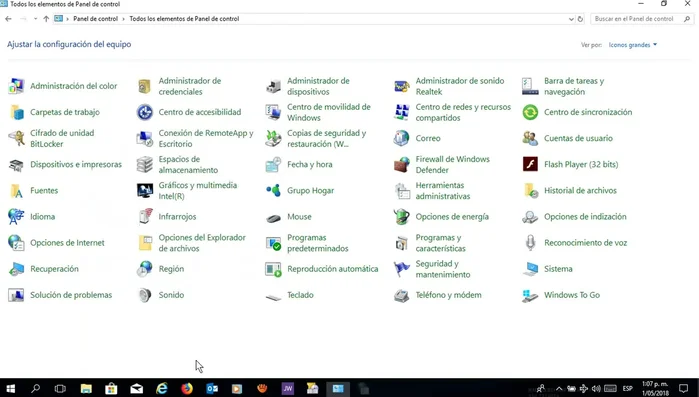The width and height of the screenshot is (699, 397).
Task: Open Flash Player (32 bits) icon
Action: (530, 164)
